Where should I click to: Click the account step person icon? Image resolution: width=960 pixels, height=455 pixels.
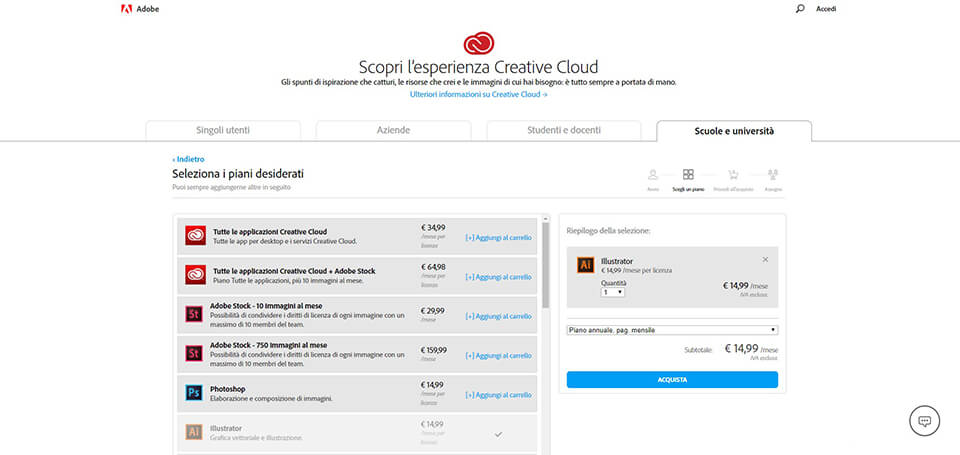(653, 175)
